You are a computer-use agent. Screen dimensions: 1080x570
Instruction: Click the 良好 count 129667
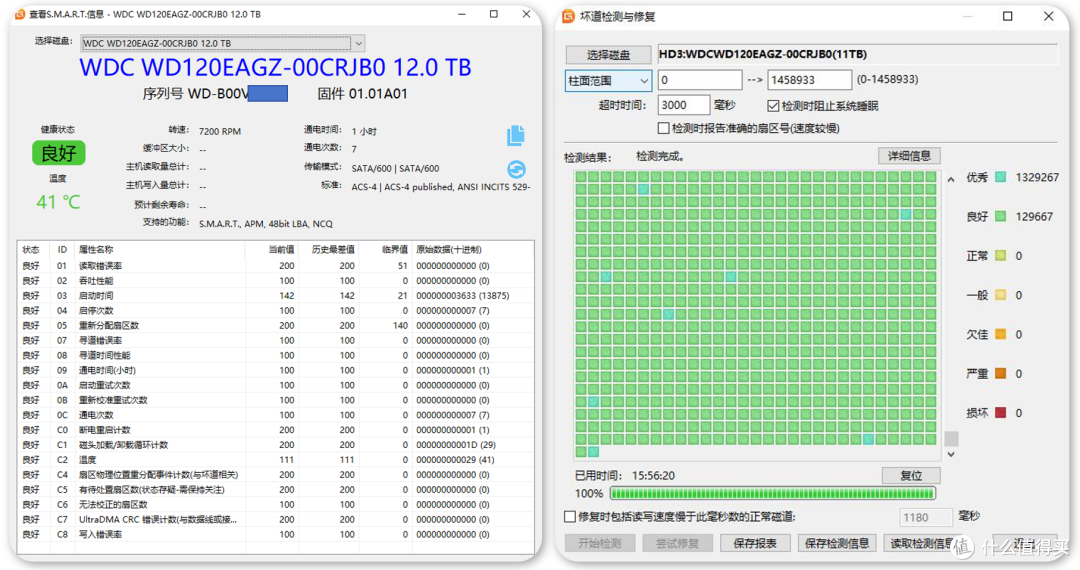coord(1034,216)
